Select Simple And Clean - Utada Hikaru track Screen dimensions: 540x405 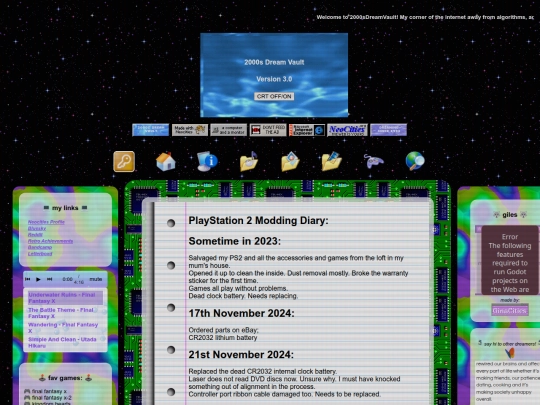click(65, 342)
